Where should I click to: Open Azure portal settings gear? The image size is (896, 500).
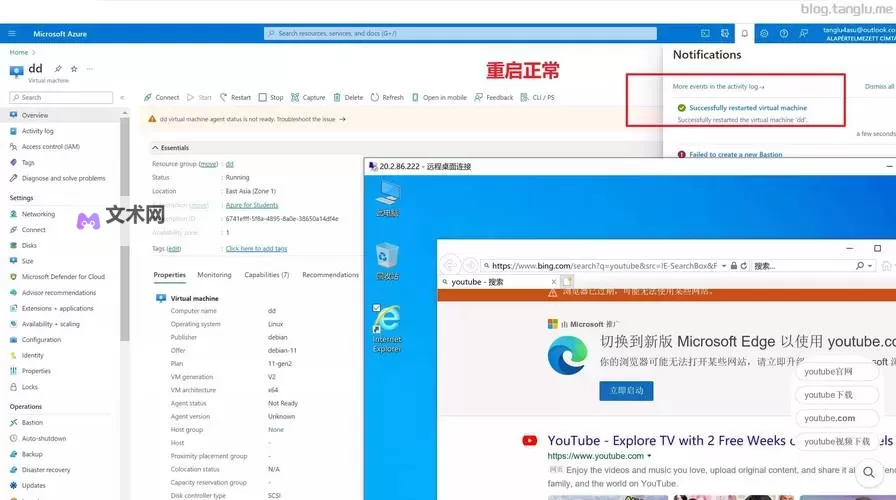[x=764, y=34]
